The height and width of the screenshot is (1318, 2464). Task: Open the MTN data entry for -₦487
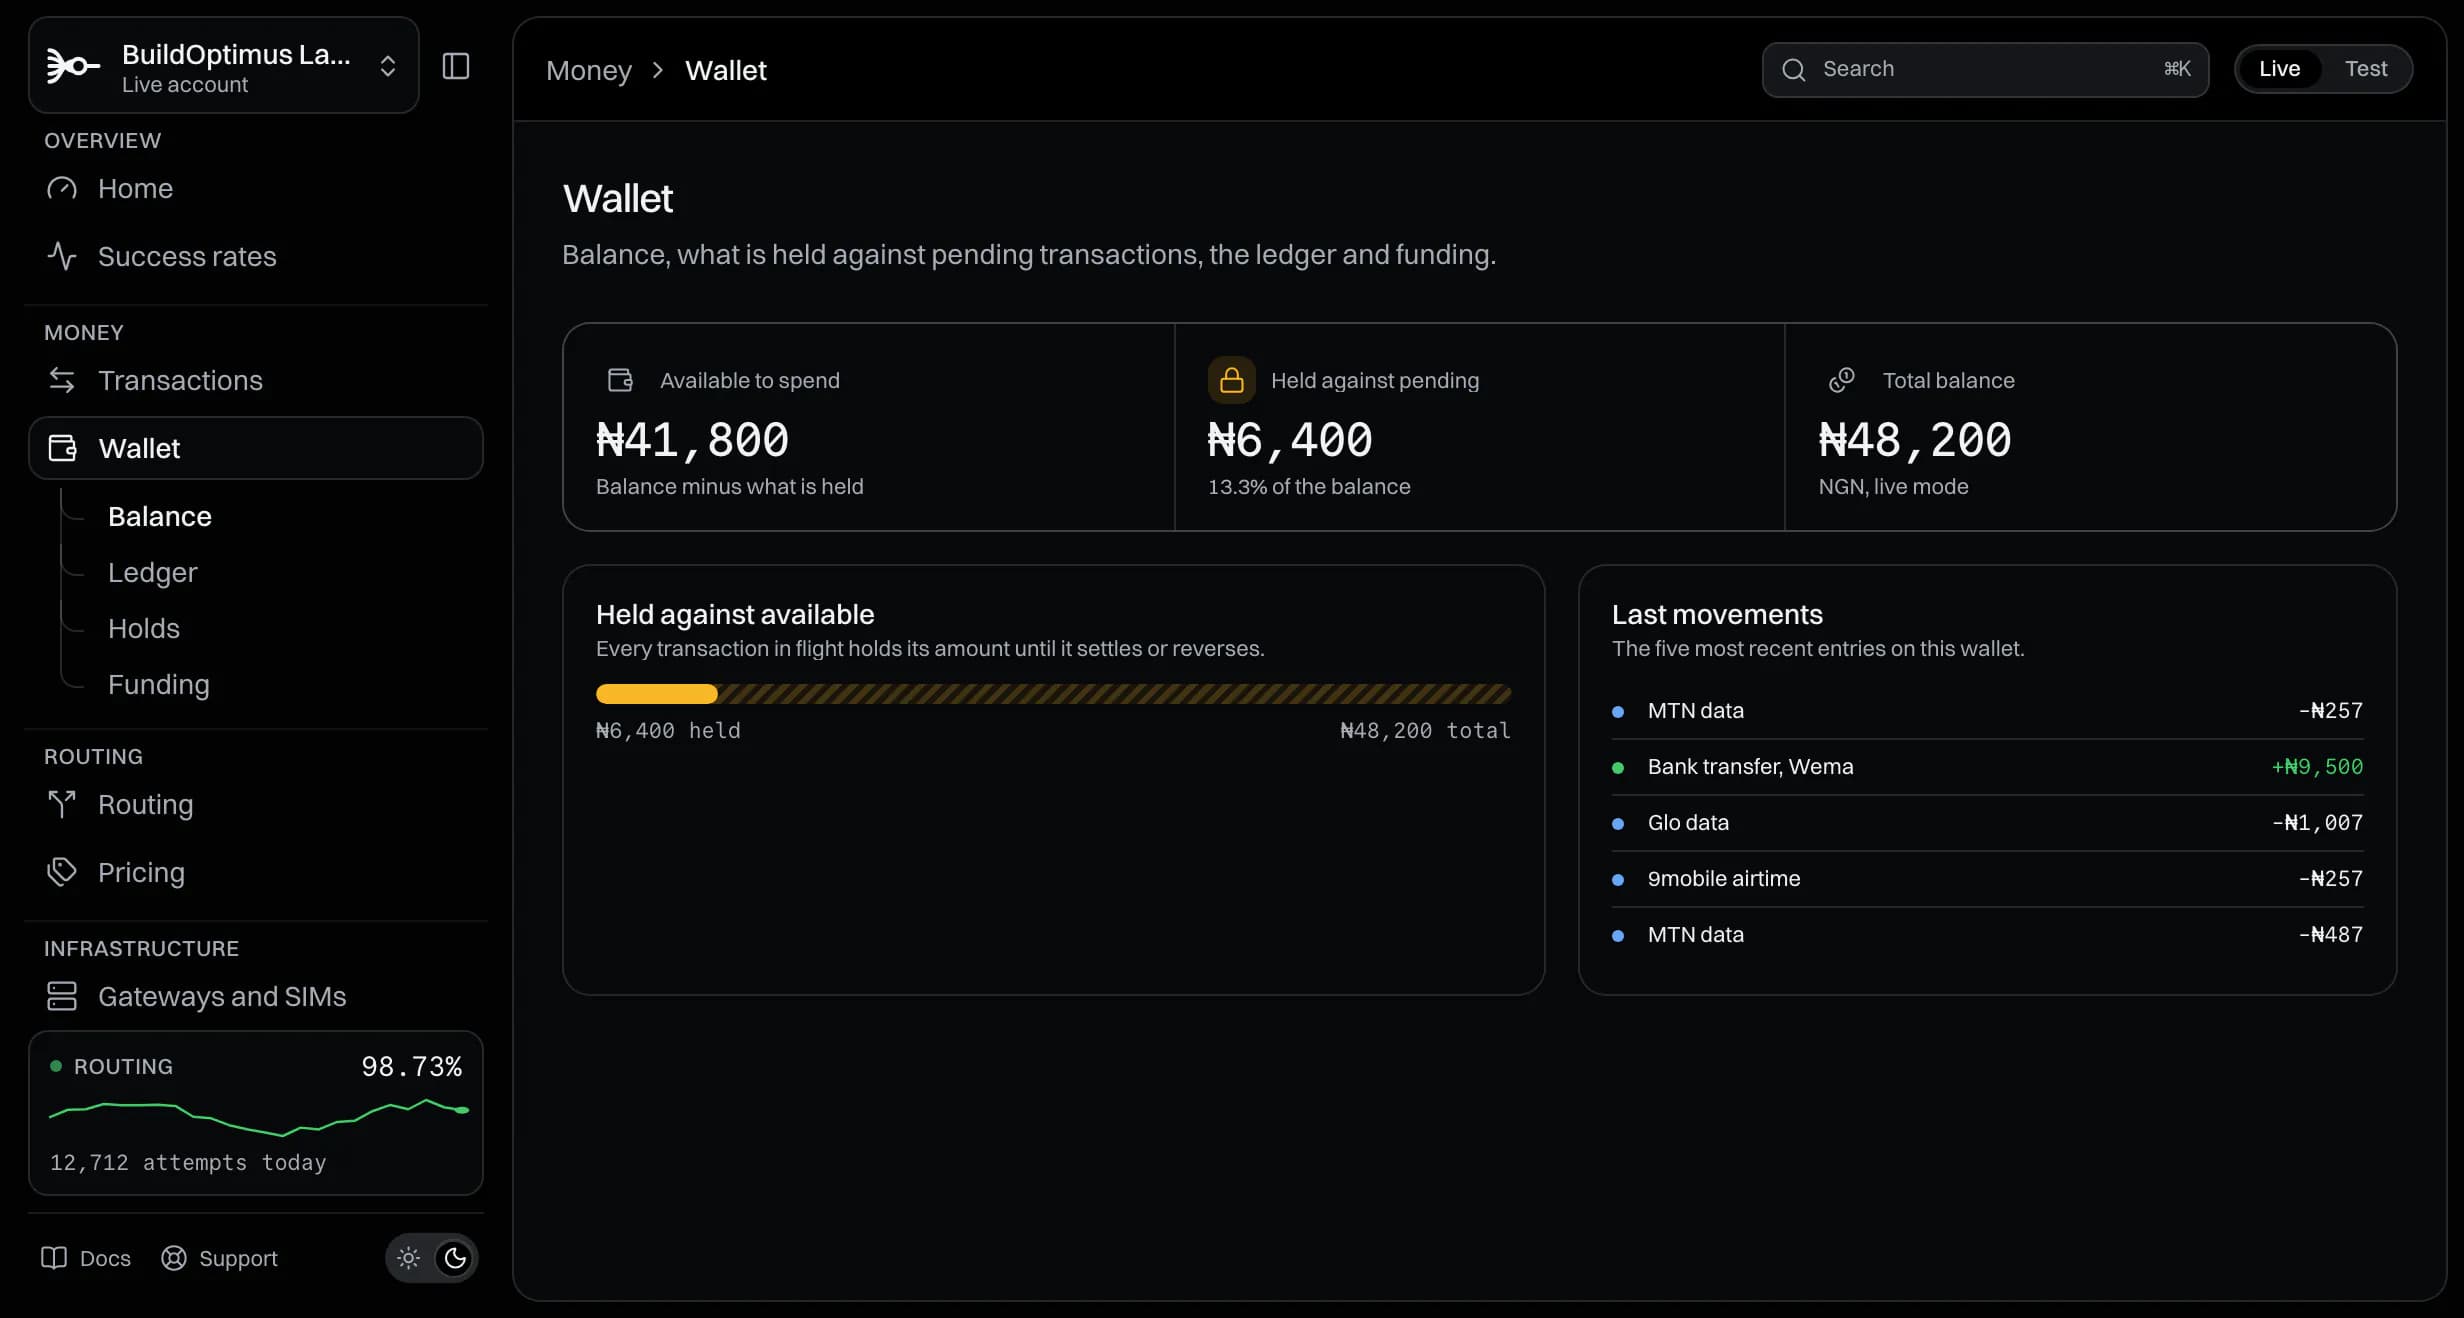[1987, 935]
